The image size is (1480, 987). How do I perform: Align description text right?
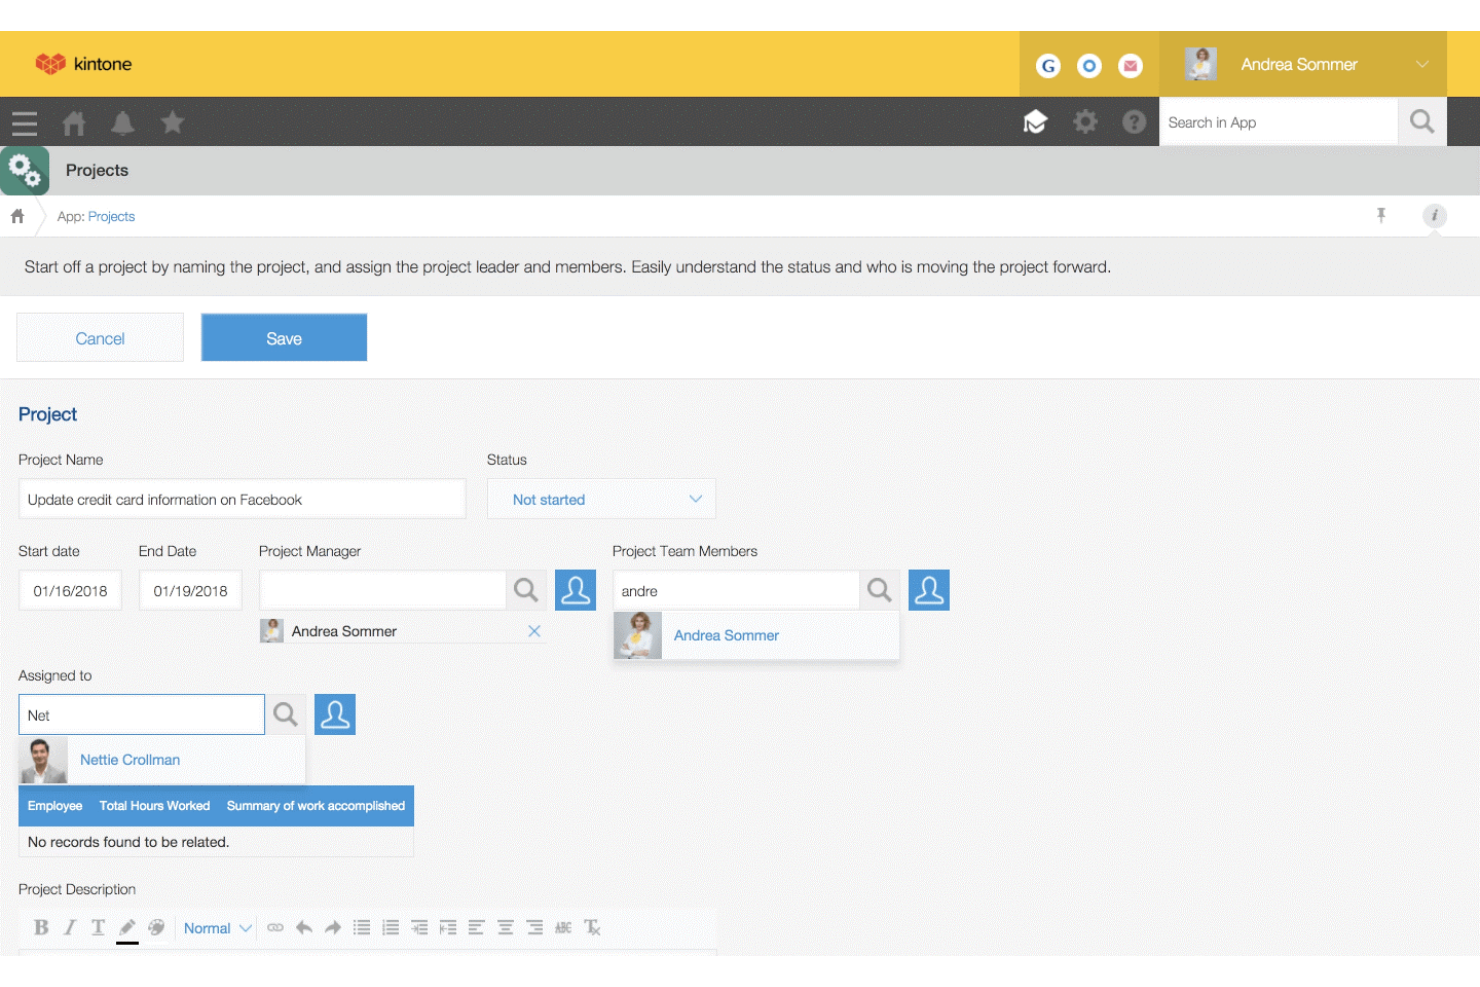pos(535,927)
